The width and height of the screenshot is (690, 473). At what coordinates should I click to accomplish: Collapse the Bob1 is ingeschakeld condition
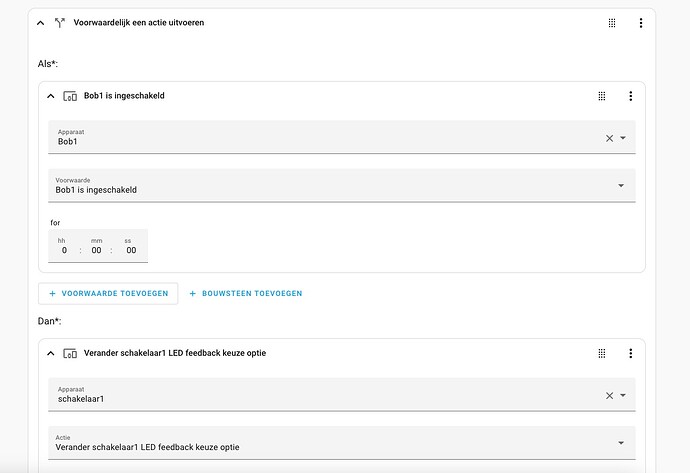pyautogui.click(x=51, y=96)
